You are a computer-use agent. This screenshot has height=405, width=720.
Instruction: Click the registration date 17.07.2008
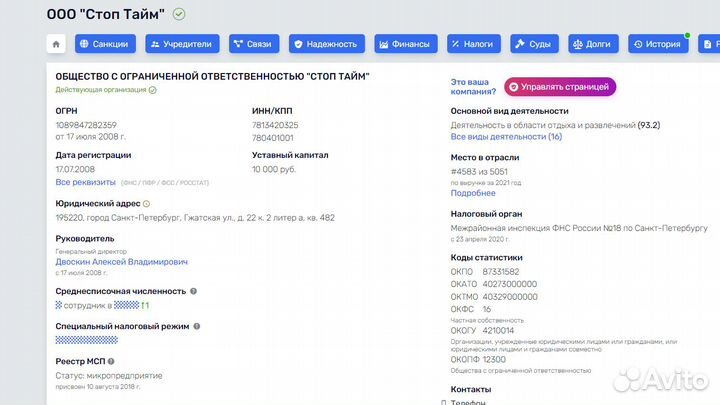click(75, 169)
